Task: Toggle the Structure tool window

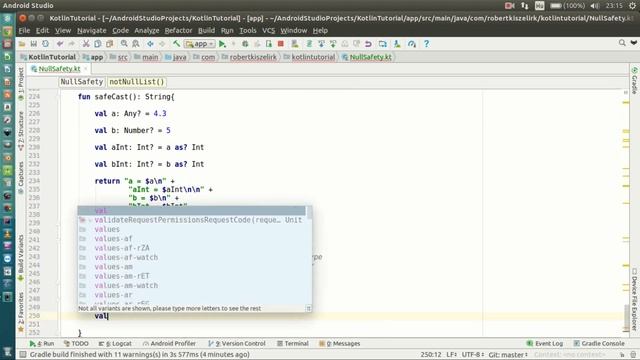Action: [21, 131]
